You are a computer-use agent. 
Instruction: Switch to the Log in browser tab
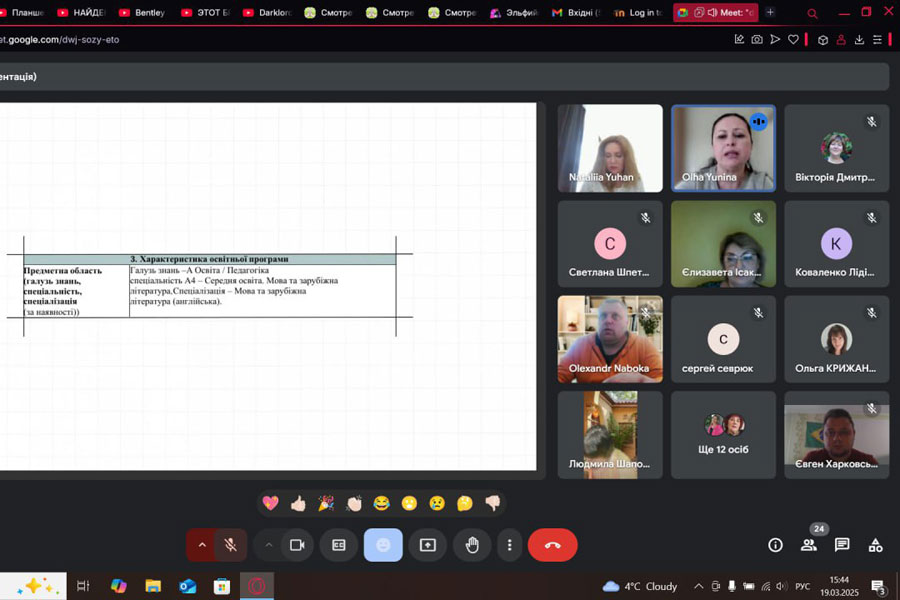[x=638, y=13]
